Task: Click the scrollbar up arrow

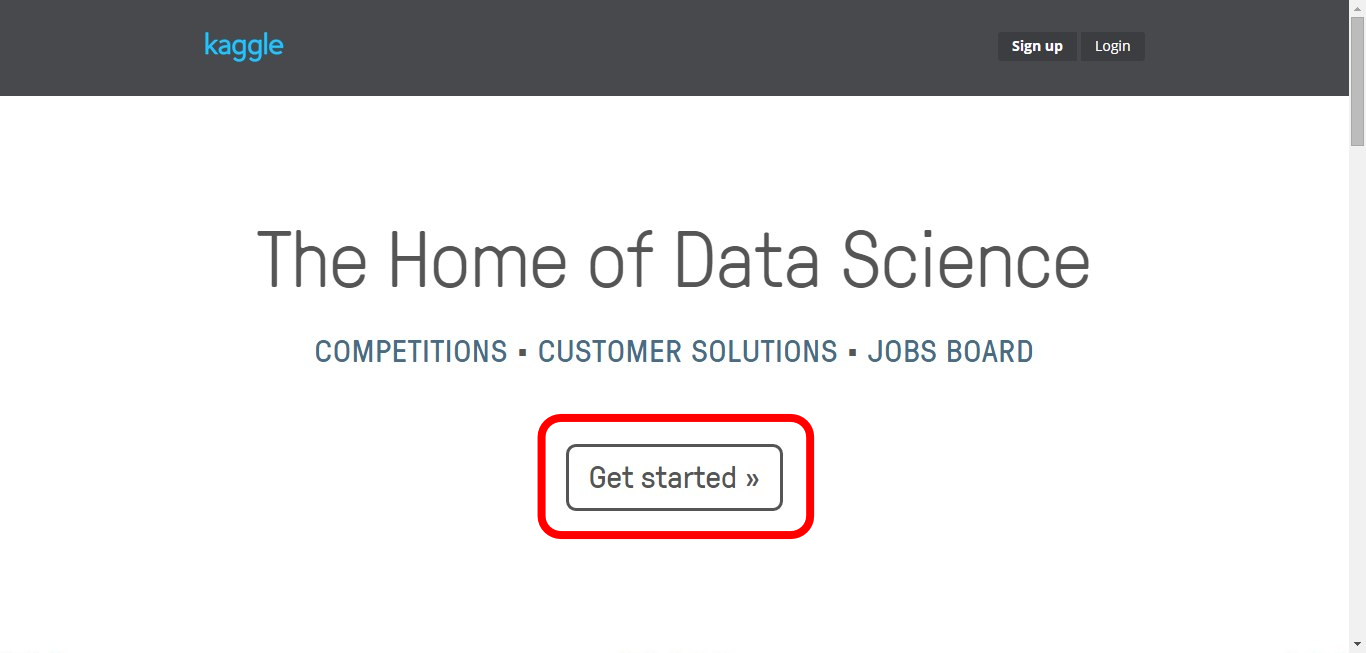Action: [1357, 8]
